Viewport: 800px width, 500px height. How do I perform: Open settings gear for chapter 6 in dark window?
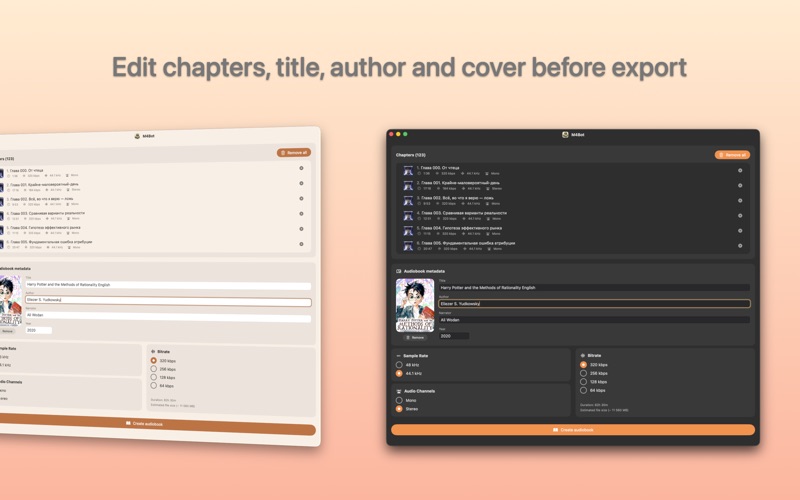(x=740, y=245)
